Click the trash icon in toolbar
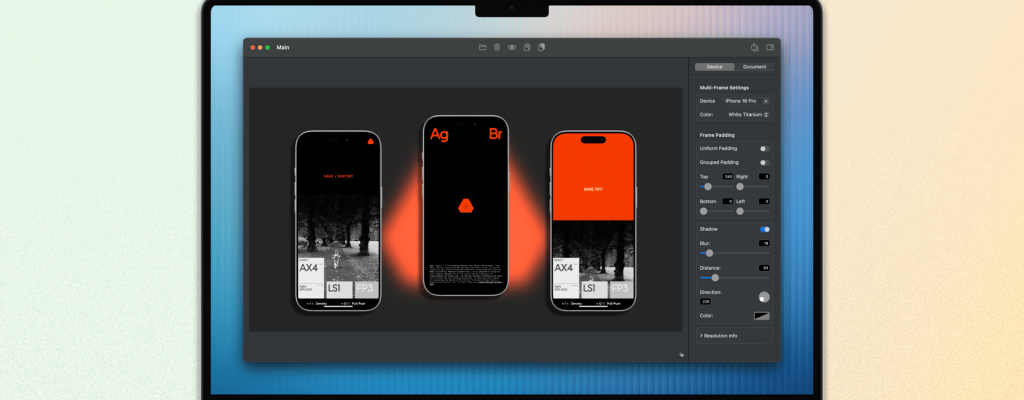This screenshot has width=1024, height=400. 497,47
